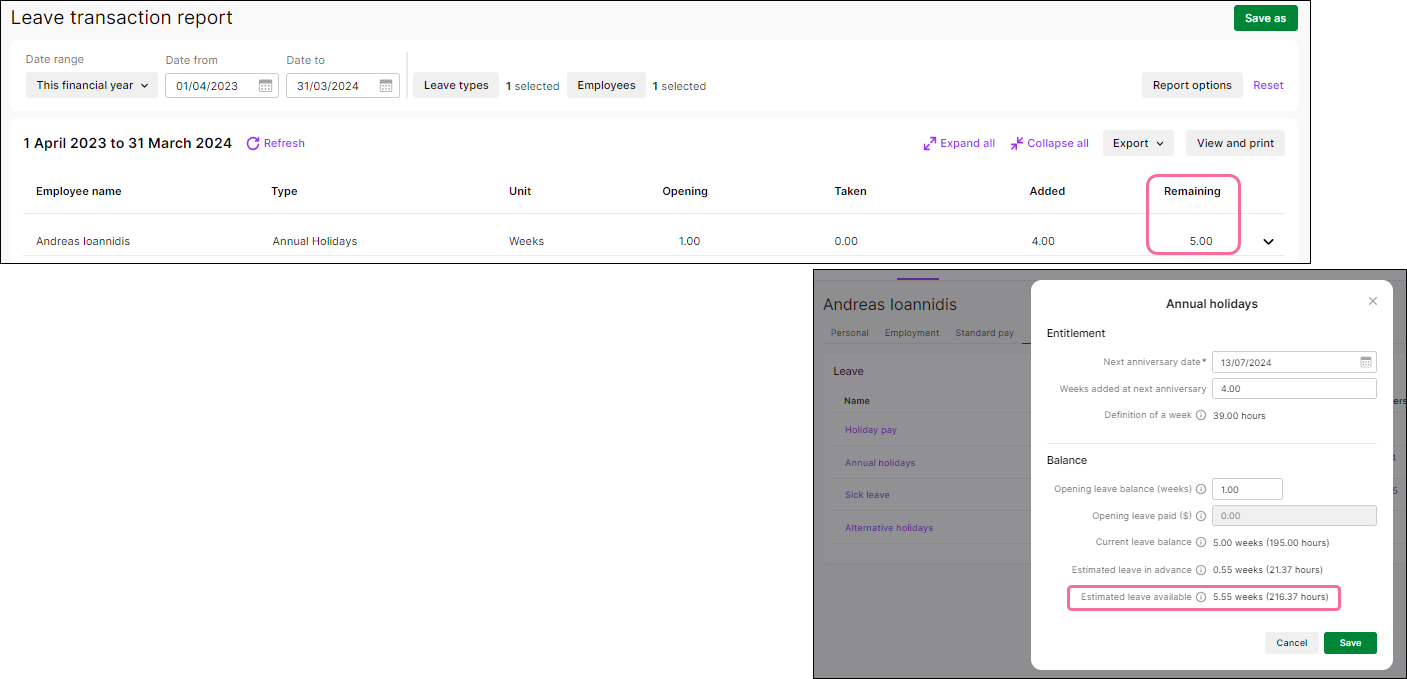Click the Next anniversary date field
Screen dimensions: 1407x679
pyautogui.click(x=1294, y=362)
